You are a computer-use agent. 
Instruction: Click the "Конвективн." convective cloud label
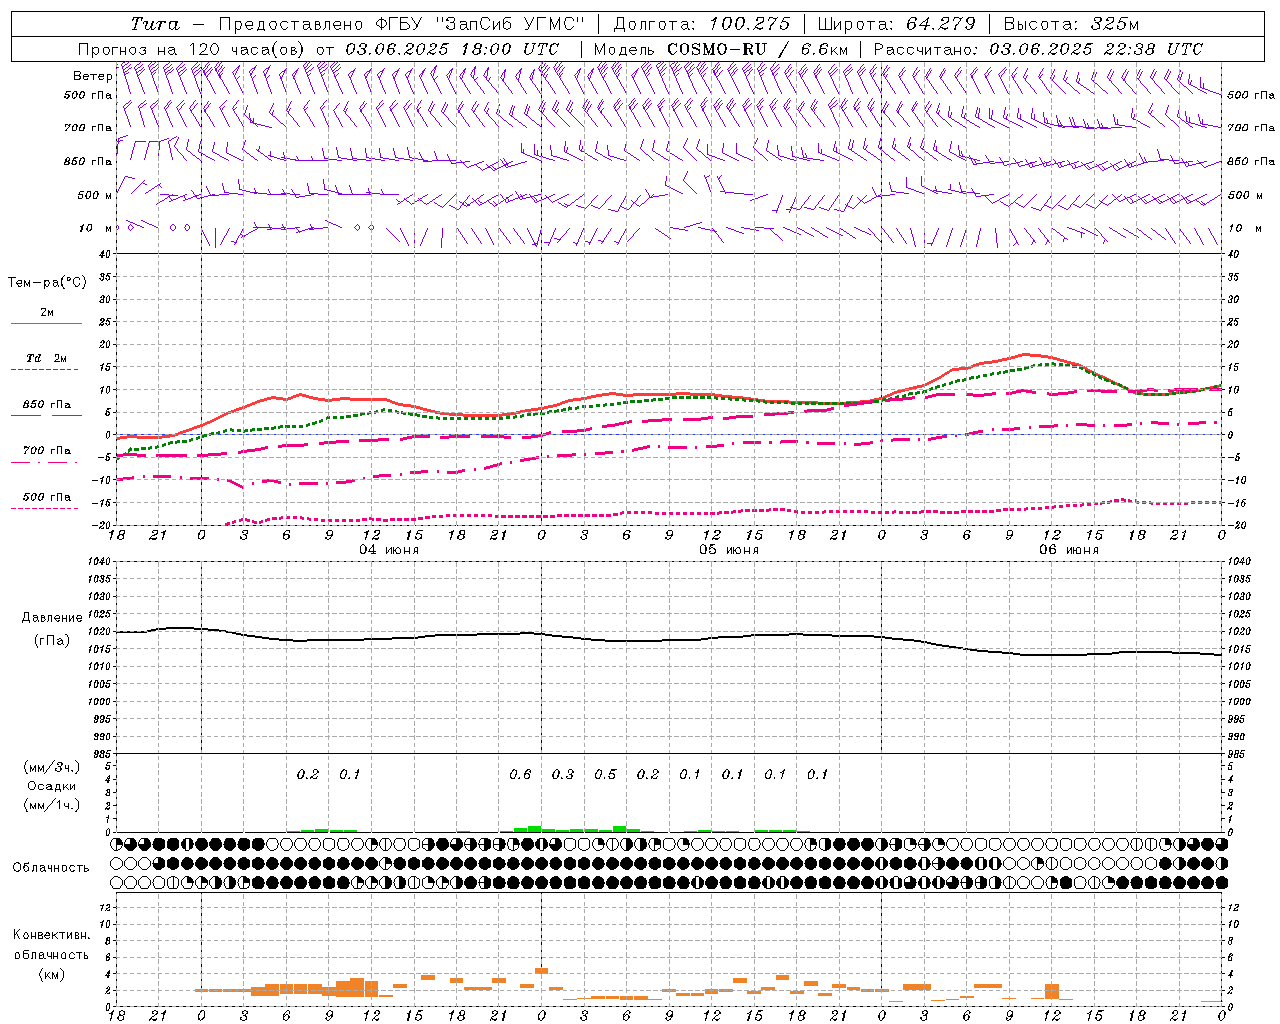pos(51,935)
